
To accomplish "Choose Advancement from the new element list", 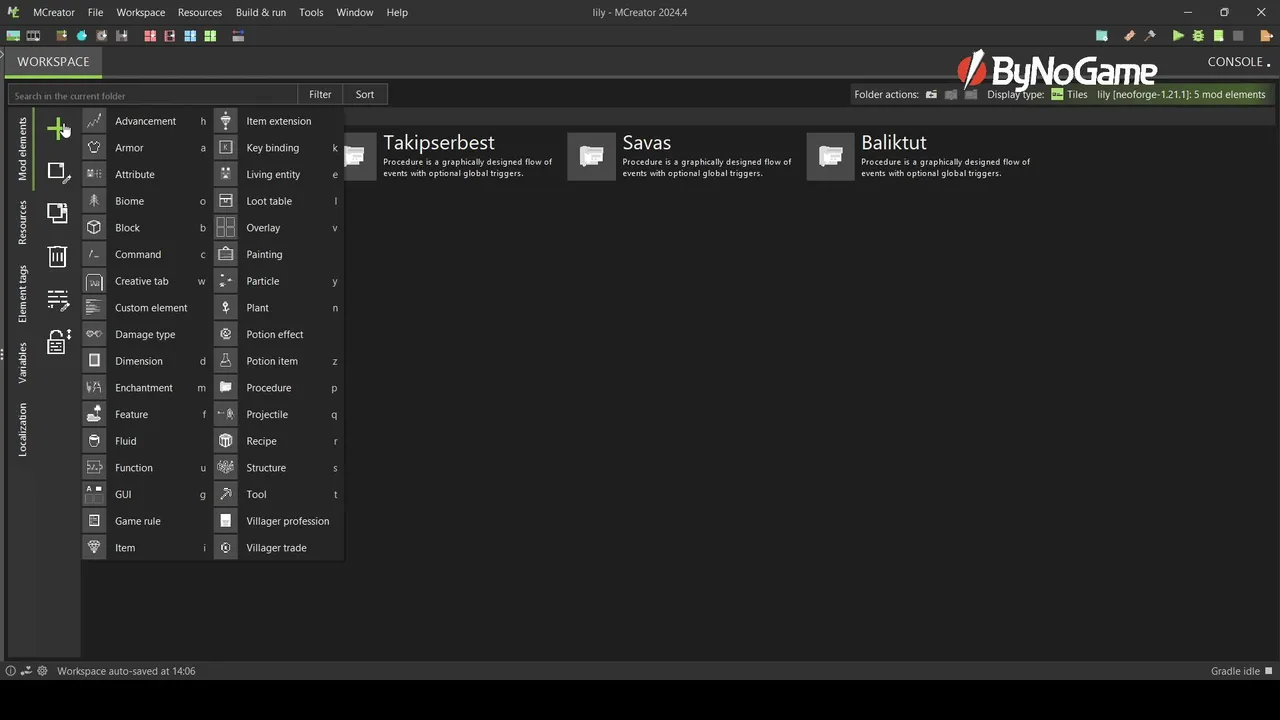I will [x=147, y=121].
